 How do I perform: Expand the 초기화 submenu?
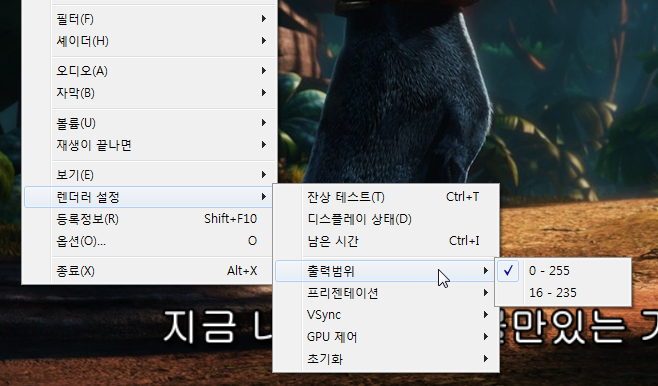[386, 359]
